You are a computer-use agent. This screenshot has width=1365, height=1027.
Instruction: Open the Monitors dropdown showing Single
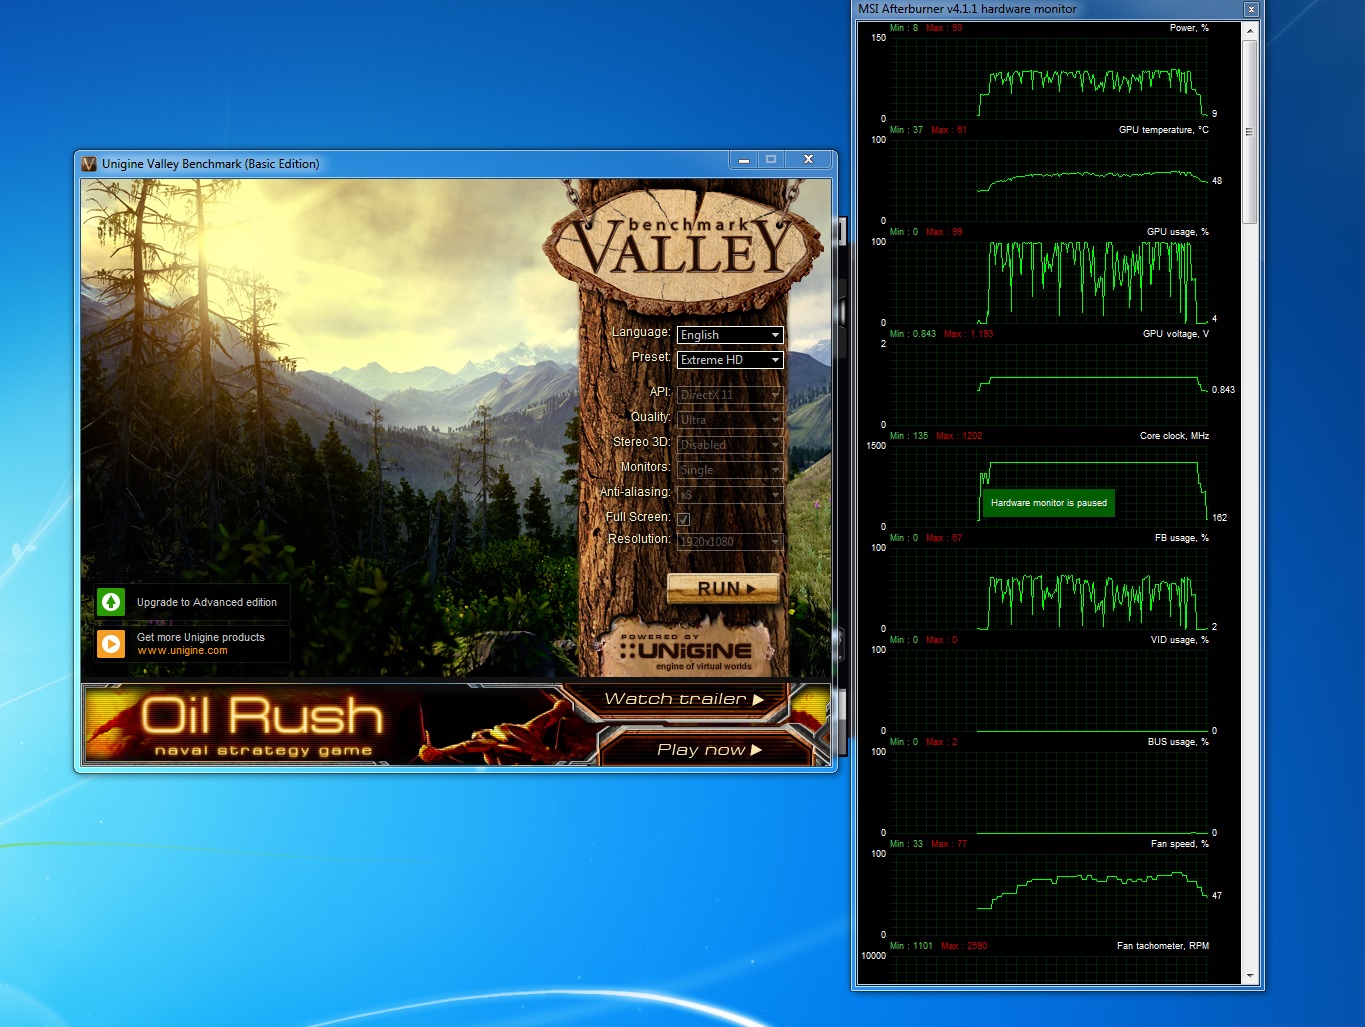point(730,470)
